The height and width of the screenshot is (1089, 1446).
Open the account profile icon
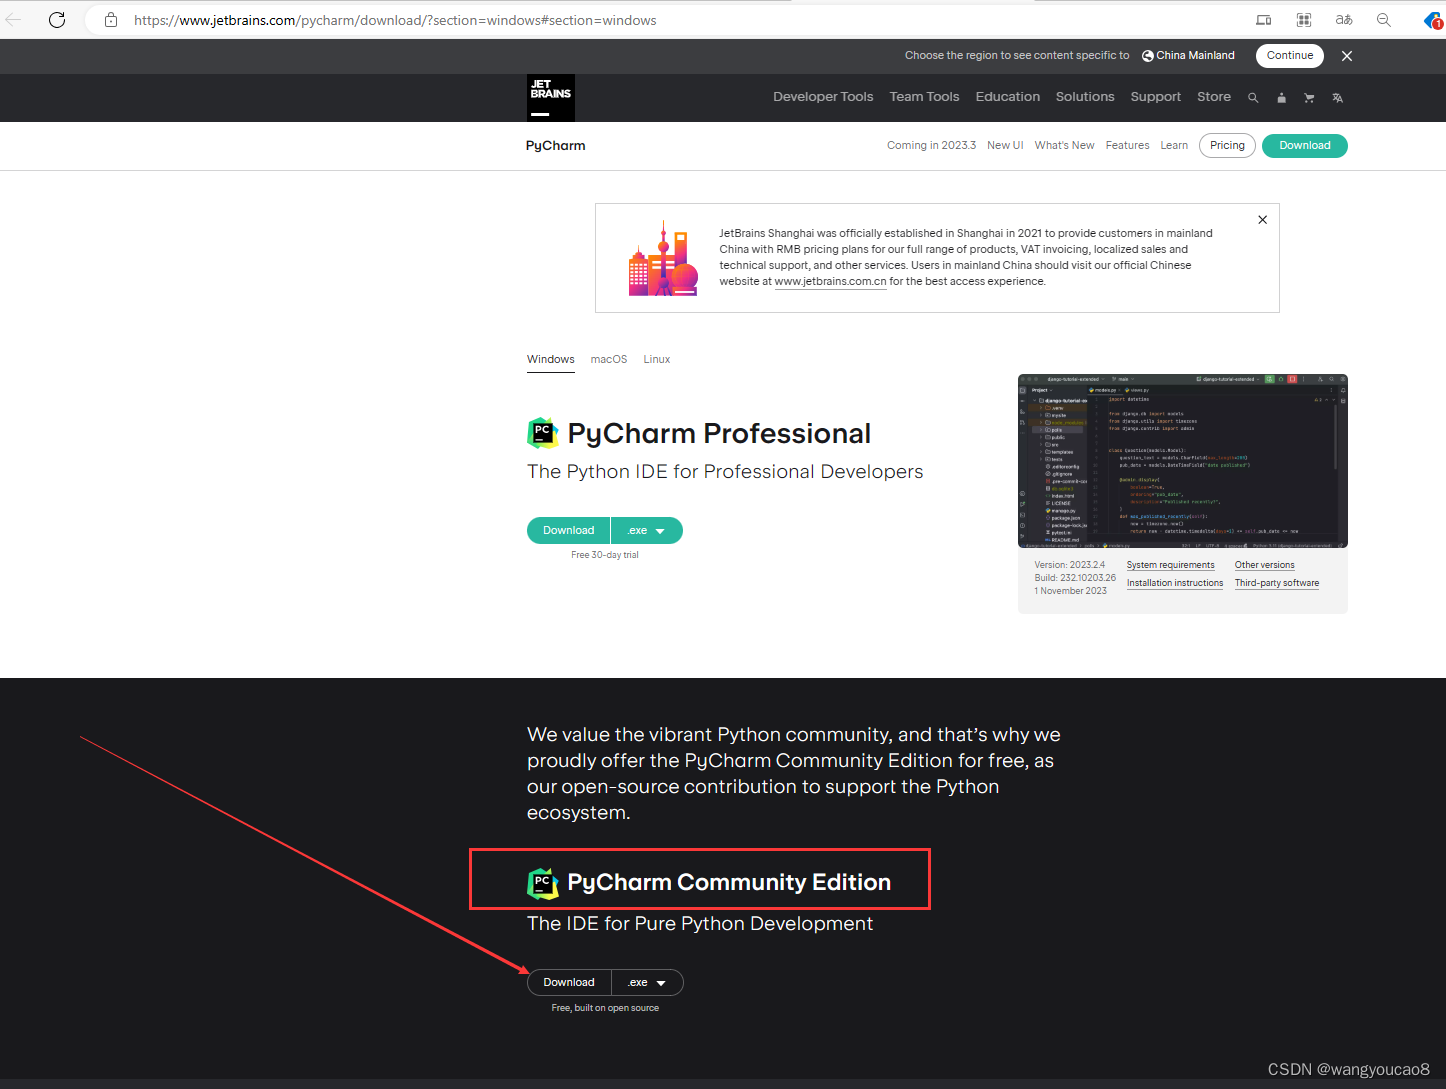click(x=1281, y=97)
